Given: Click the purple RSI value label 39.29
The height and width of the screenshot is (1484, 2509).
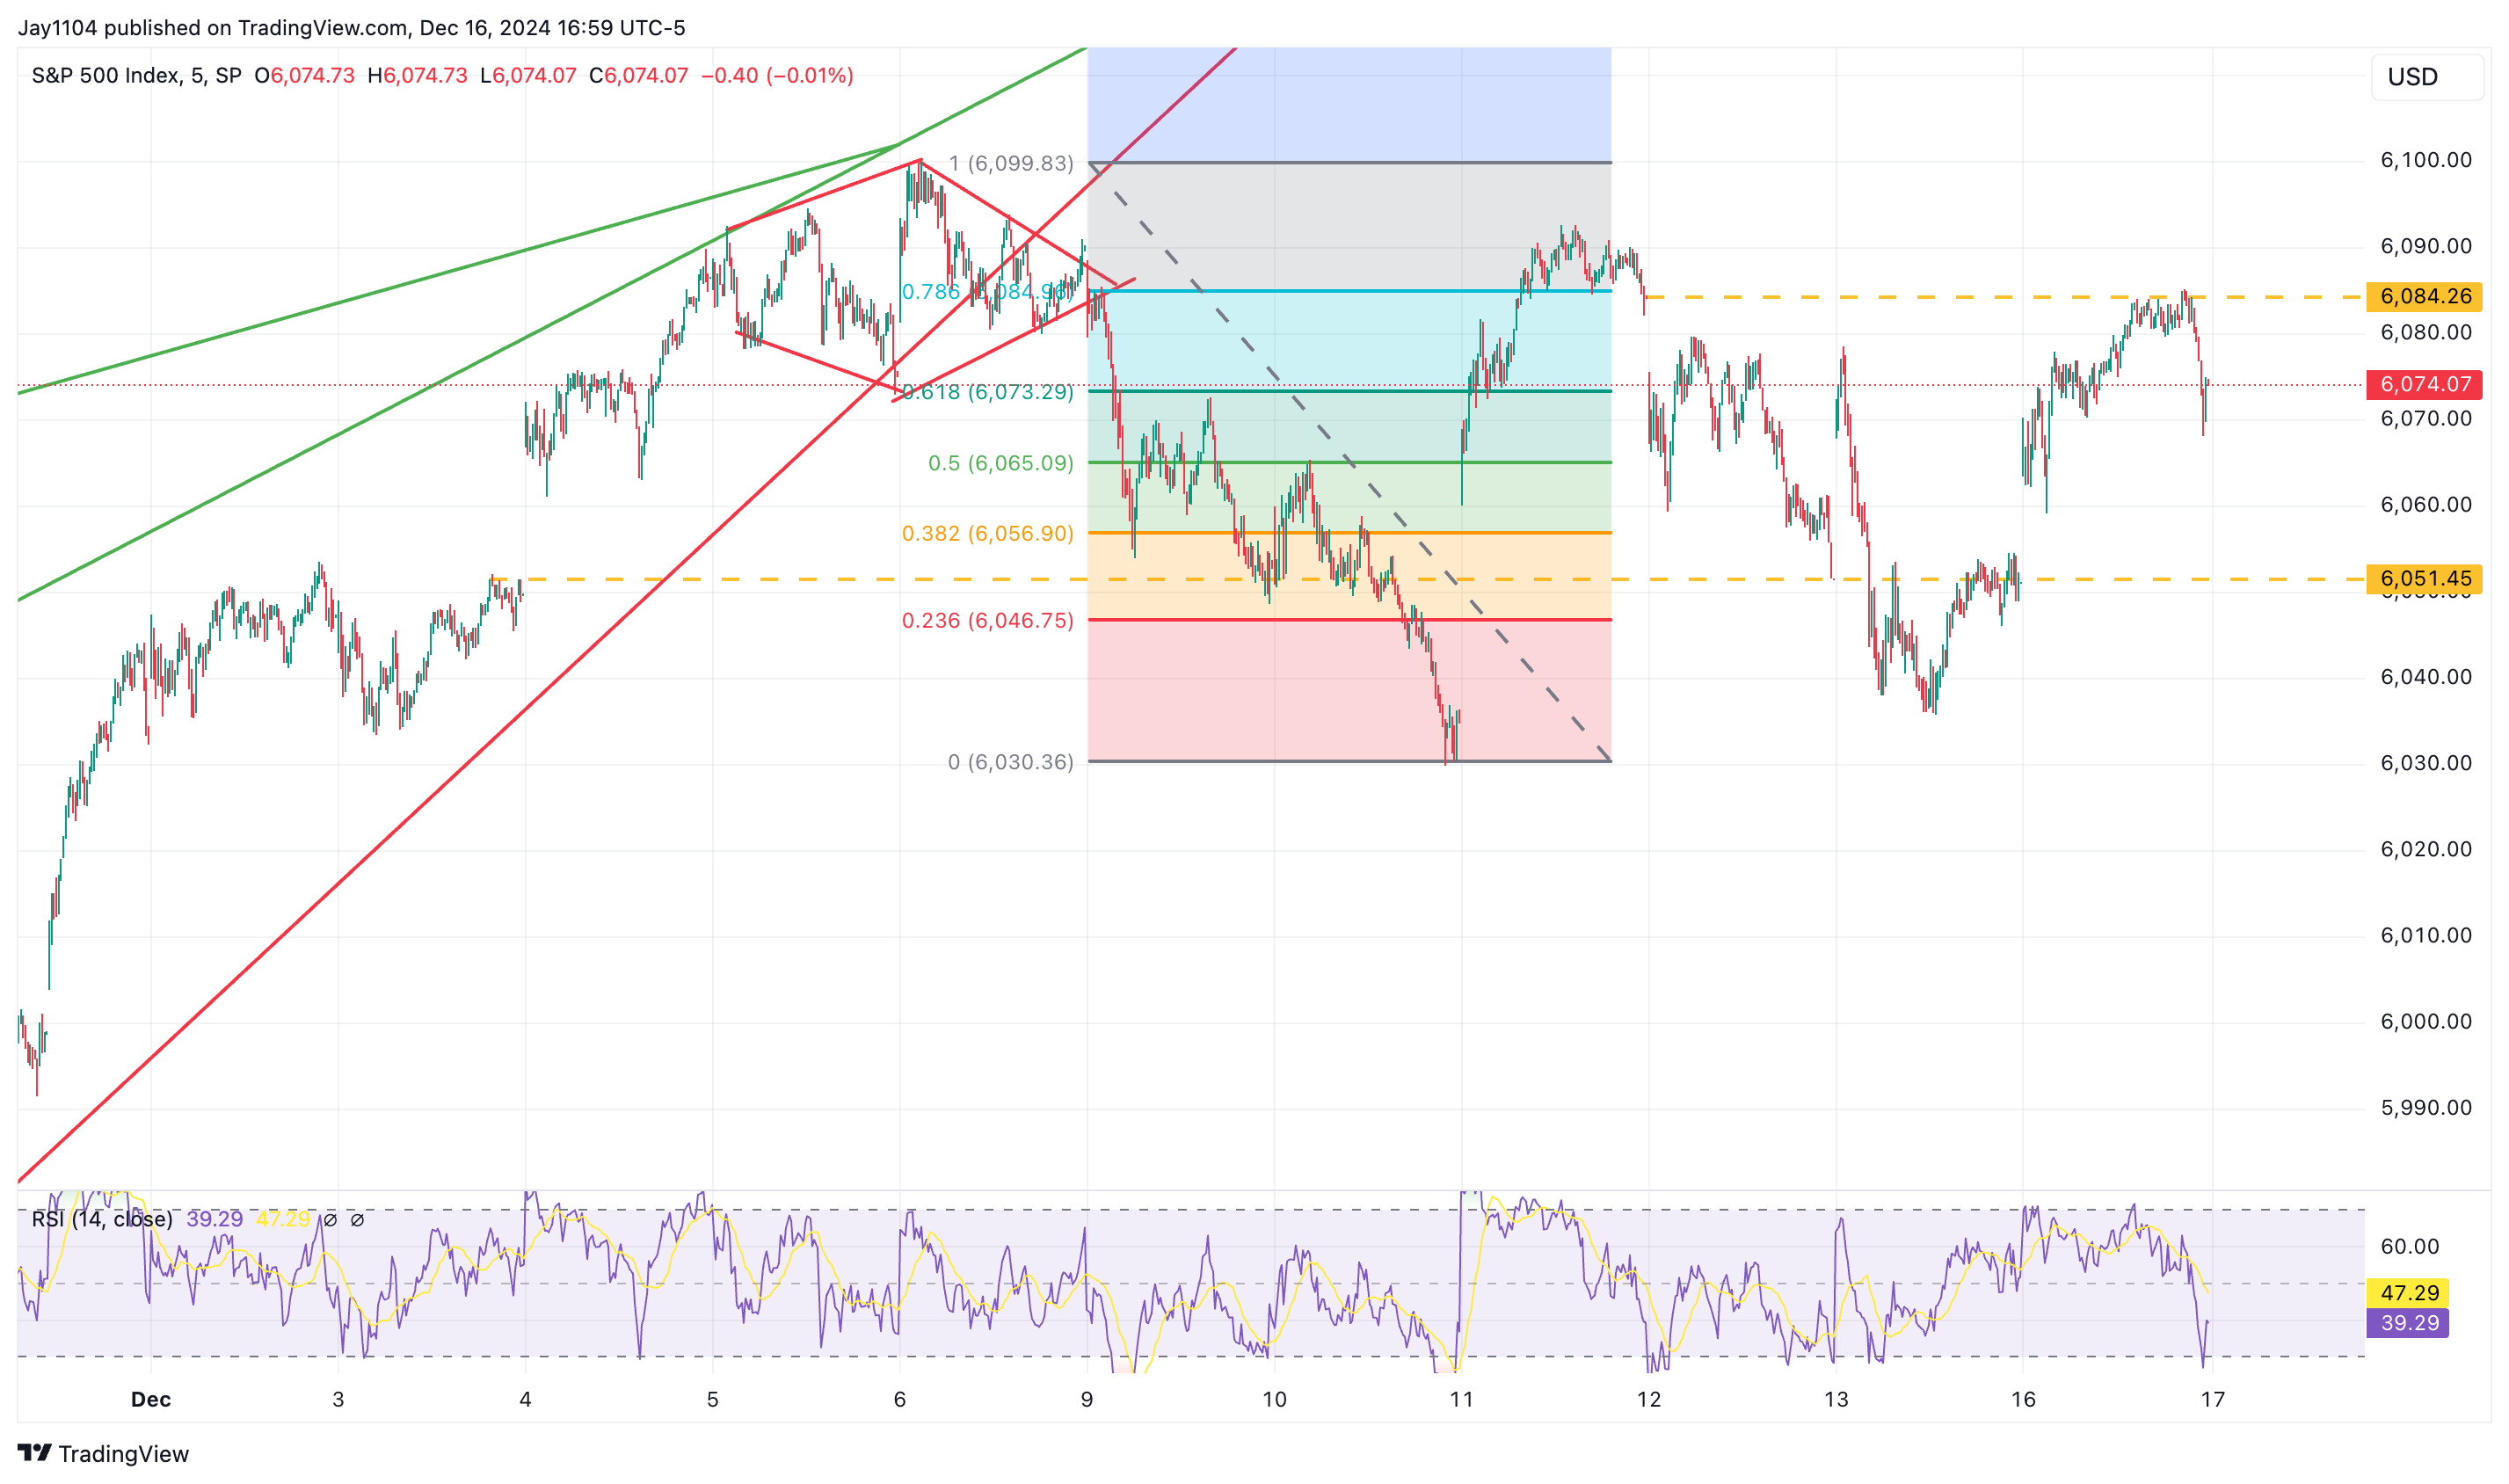Looking at the screenshot, I should click(2408, 1323).
